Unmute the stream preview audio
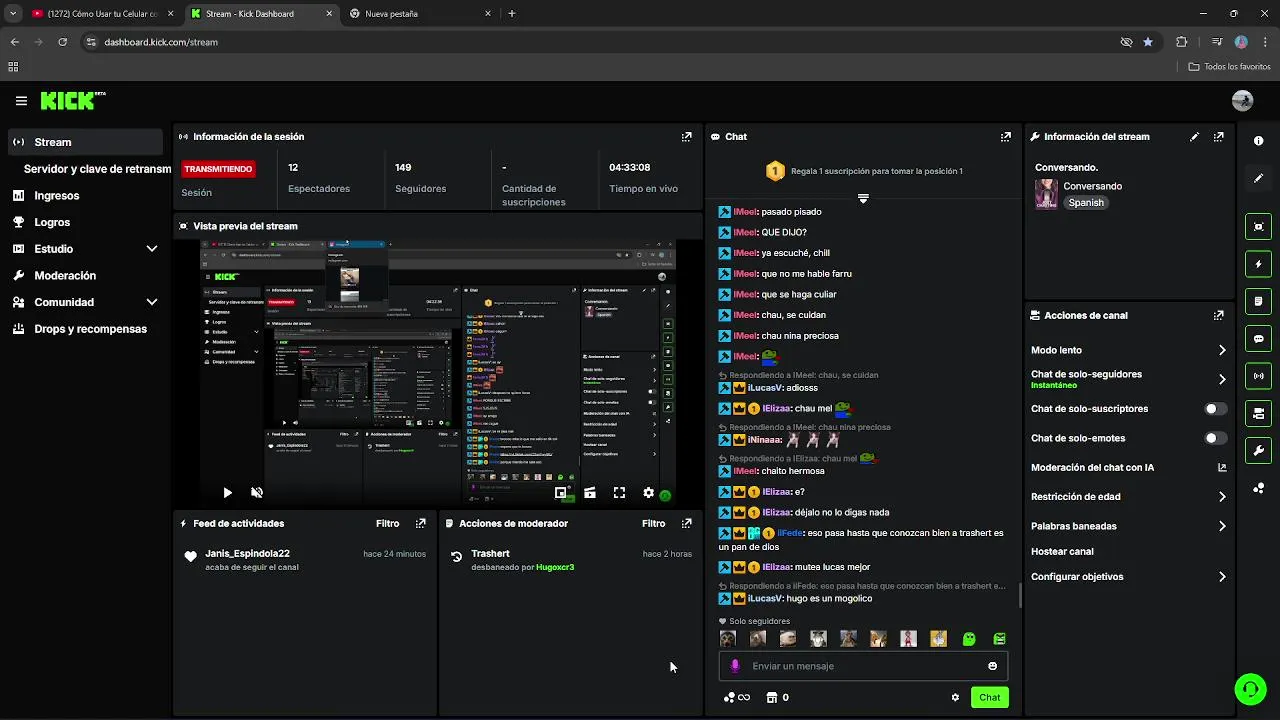Viewport: 1280px width, 720px height. 257,493
